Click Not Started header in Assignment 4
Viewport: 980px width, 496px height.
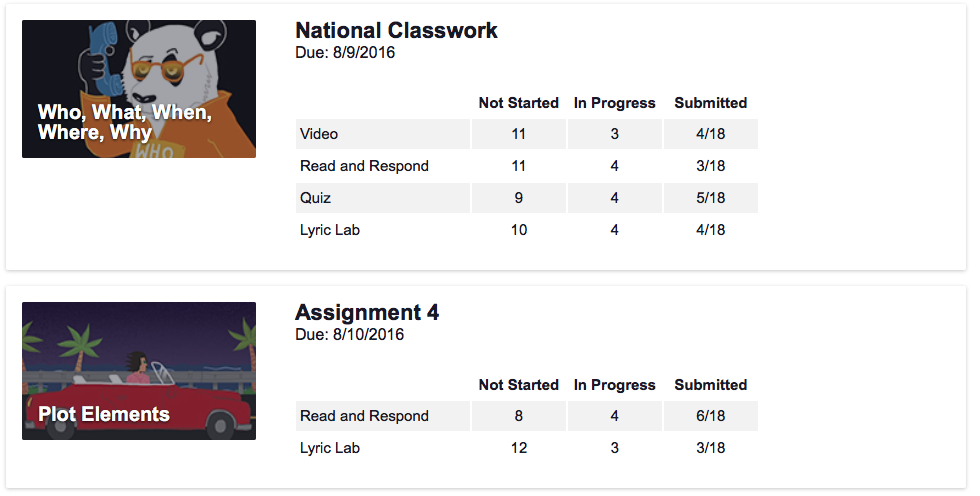518,385
